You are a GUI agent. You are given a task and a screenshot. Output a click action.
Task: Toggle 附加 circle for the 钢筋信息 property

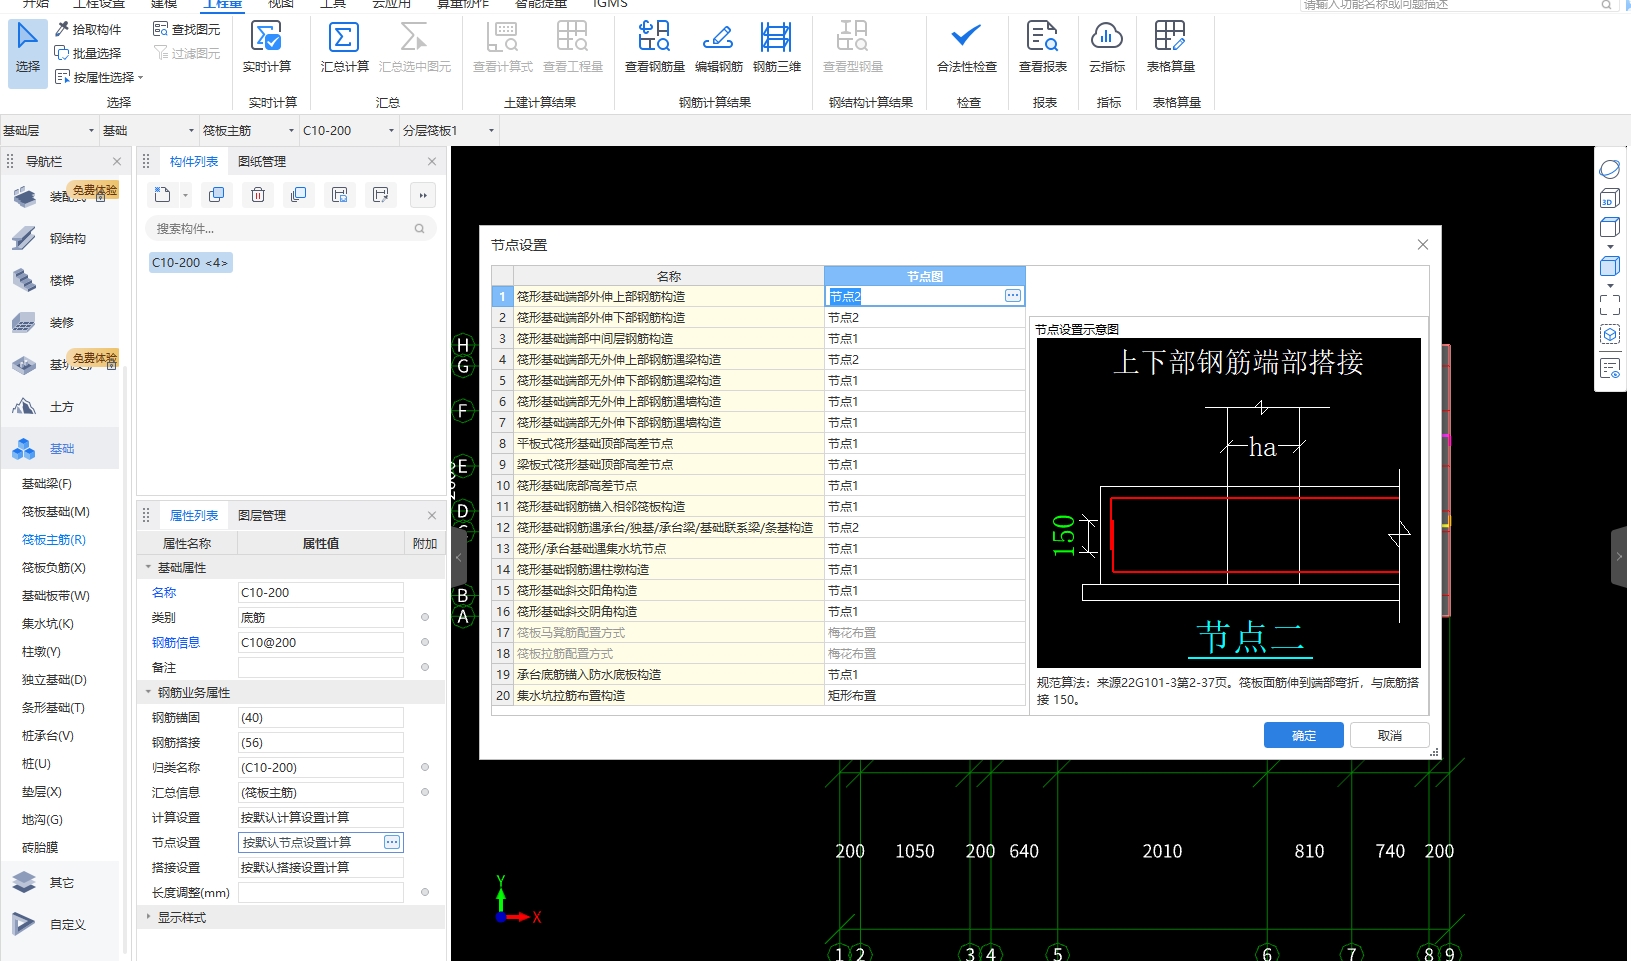pos(425,642)
